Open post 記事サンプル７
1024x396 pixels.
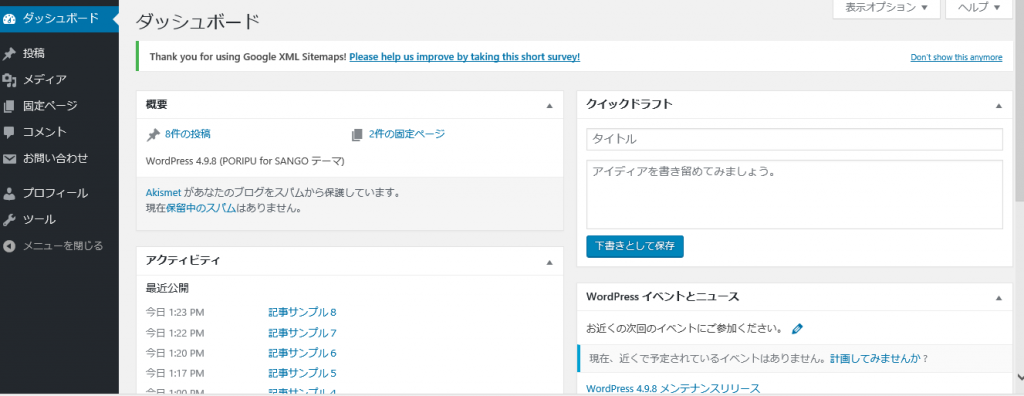[302, 333]
